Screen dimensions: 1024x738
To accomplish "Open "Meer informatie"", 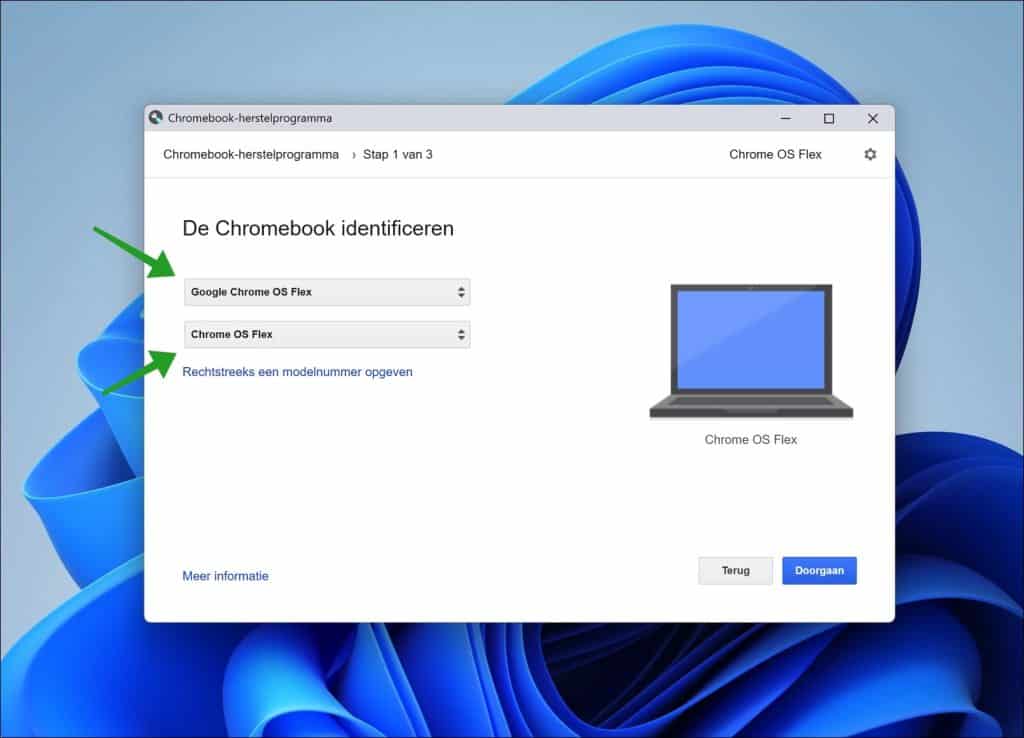I will coord(225,575).
